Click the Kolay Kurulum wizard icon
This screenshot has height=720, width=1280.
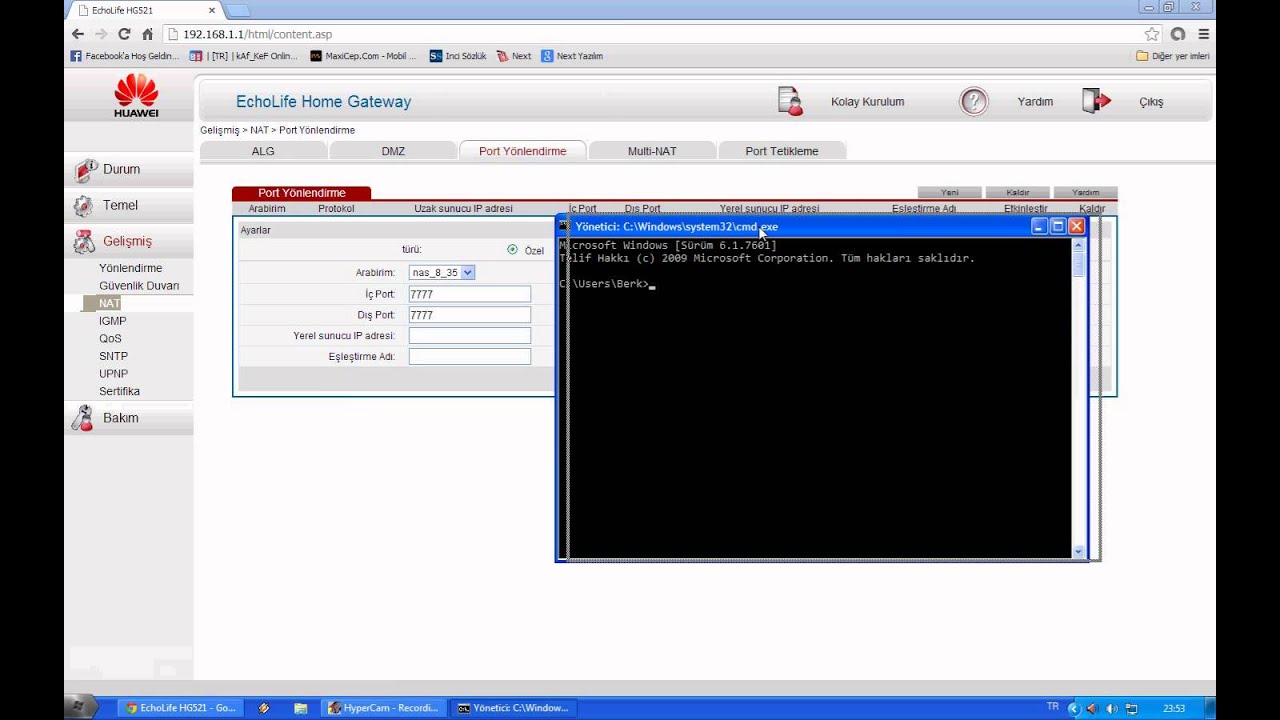790,101
